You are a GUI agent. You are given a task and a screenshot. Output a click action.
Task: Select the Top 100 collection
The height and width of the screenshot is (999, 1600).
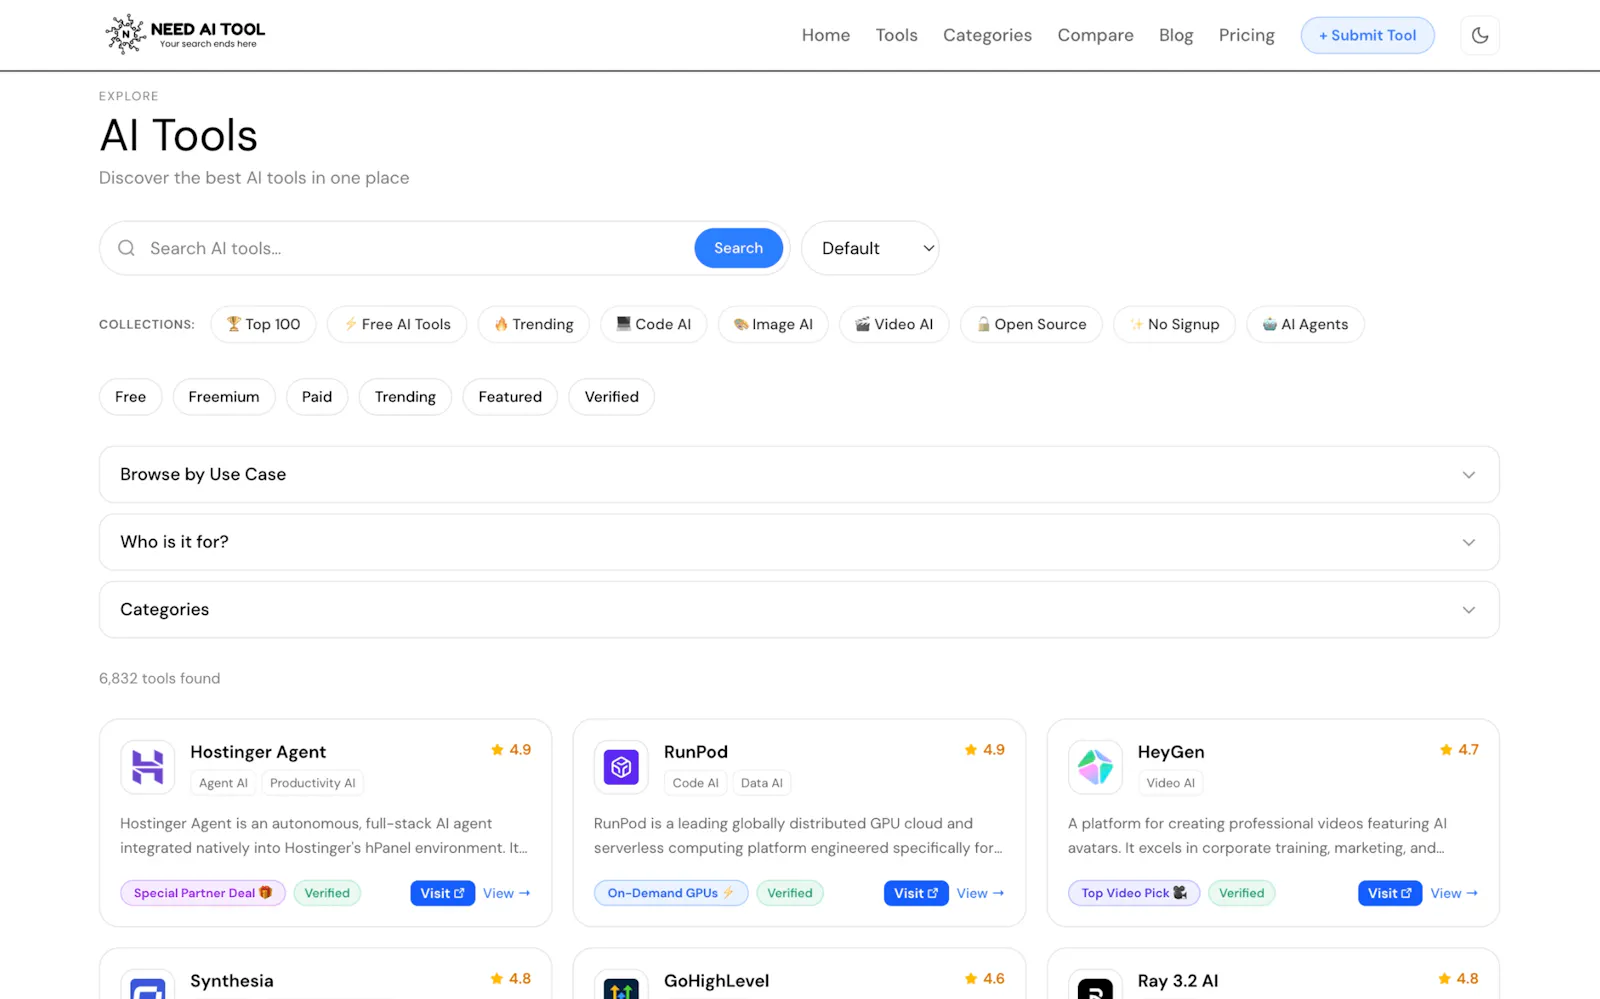click(263, 324)
